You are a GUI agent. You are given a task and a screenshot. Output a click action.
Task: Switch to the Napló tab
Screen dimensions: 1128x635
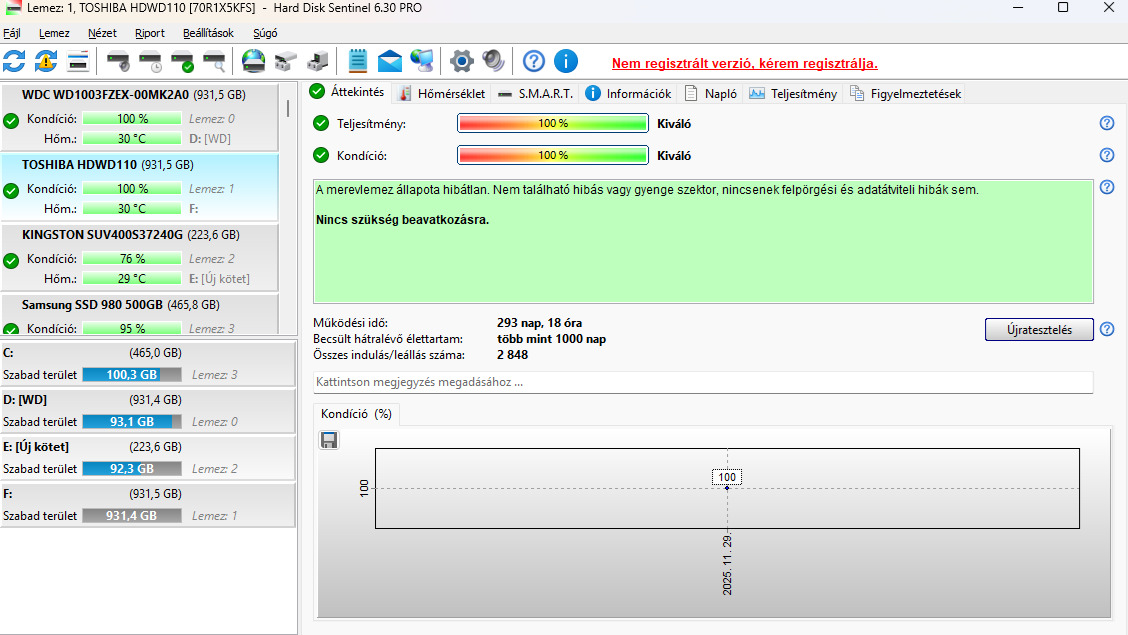711,93
